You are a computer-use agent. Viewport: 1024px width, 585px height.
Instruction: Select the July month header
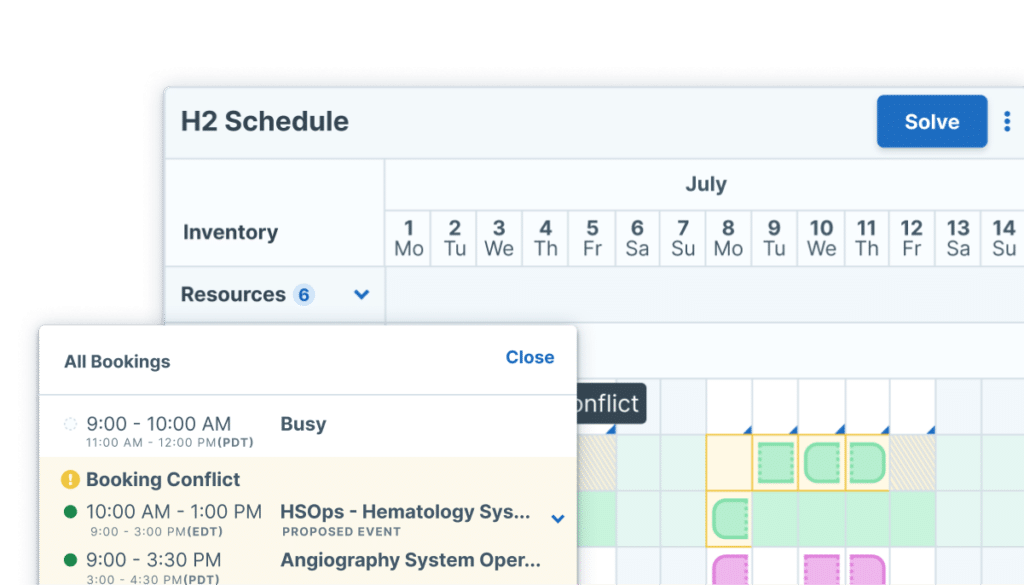(x=706, y=184)
